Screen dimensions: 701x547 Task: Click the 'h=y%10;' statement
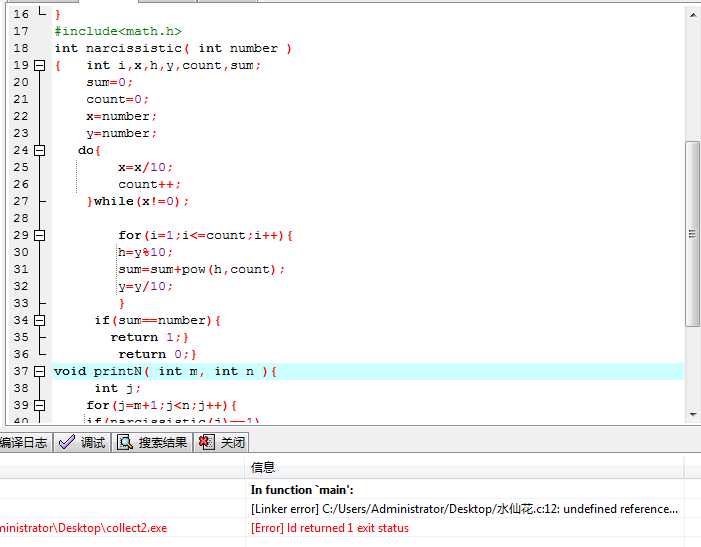145,252
